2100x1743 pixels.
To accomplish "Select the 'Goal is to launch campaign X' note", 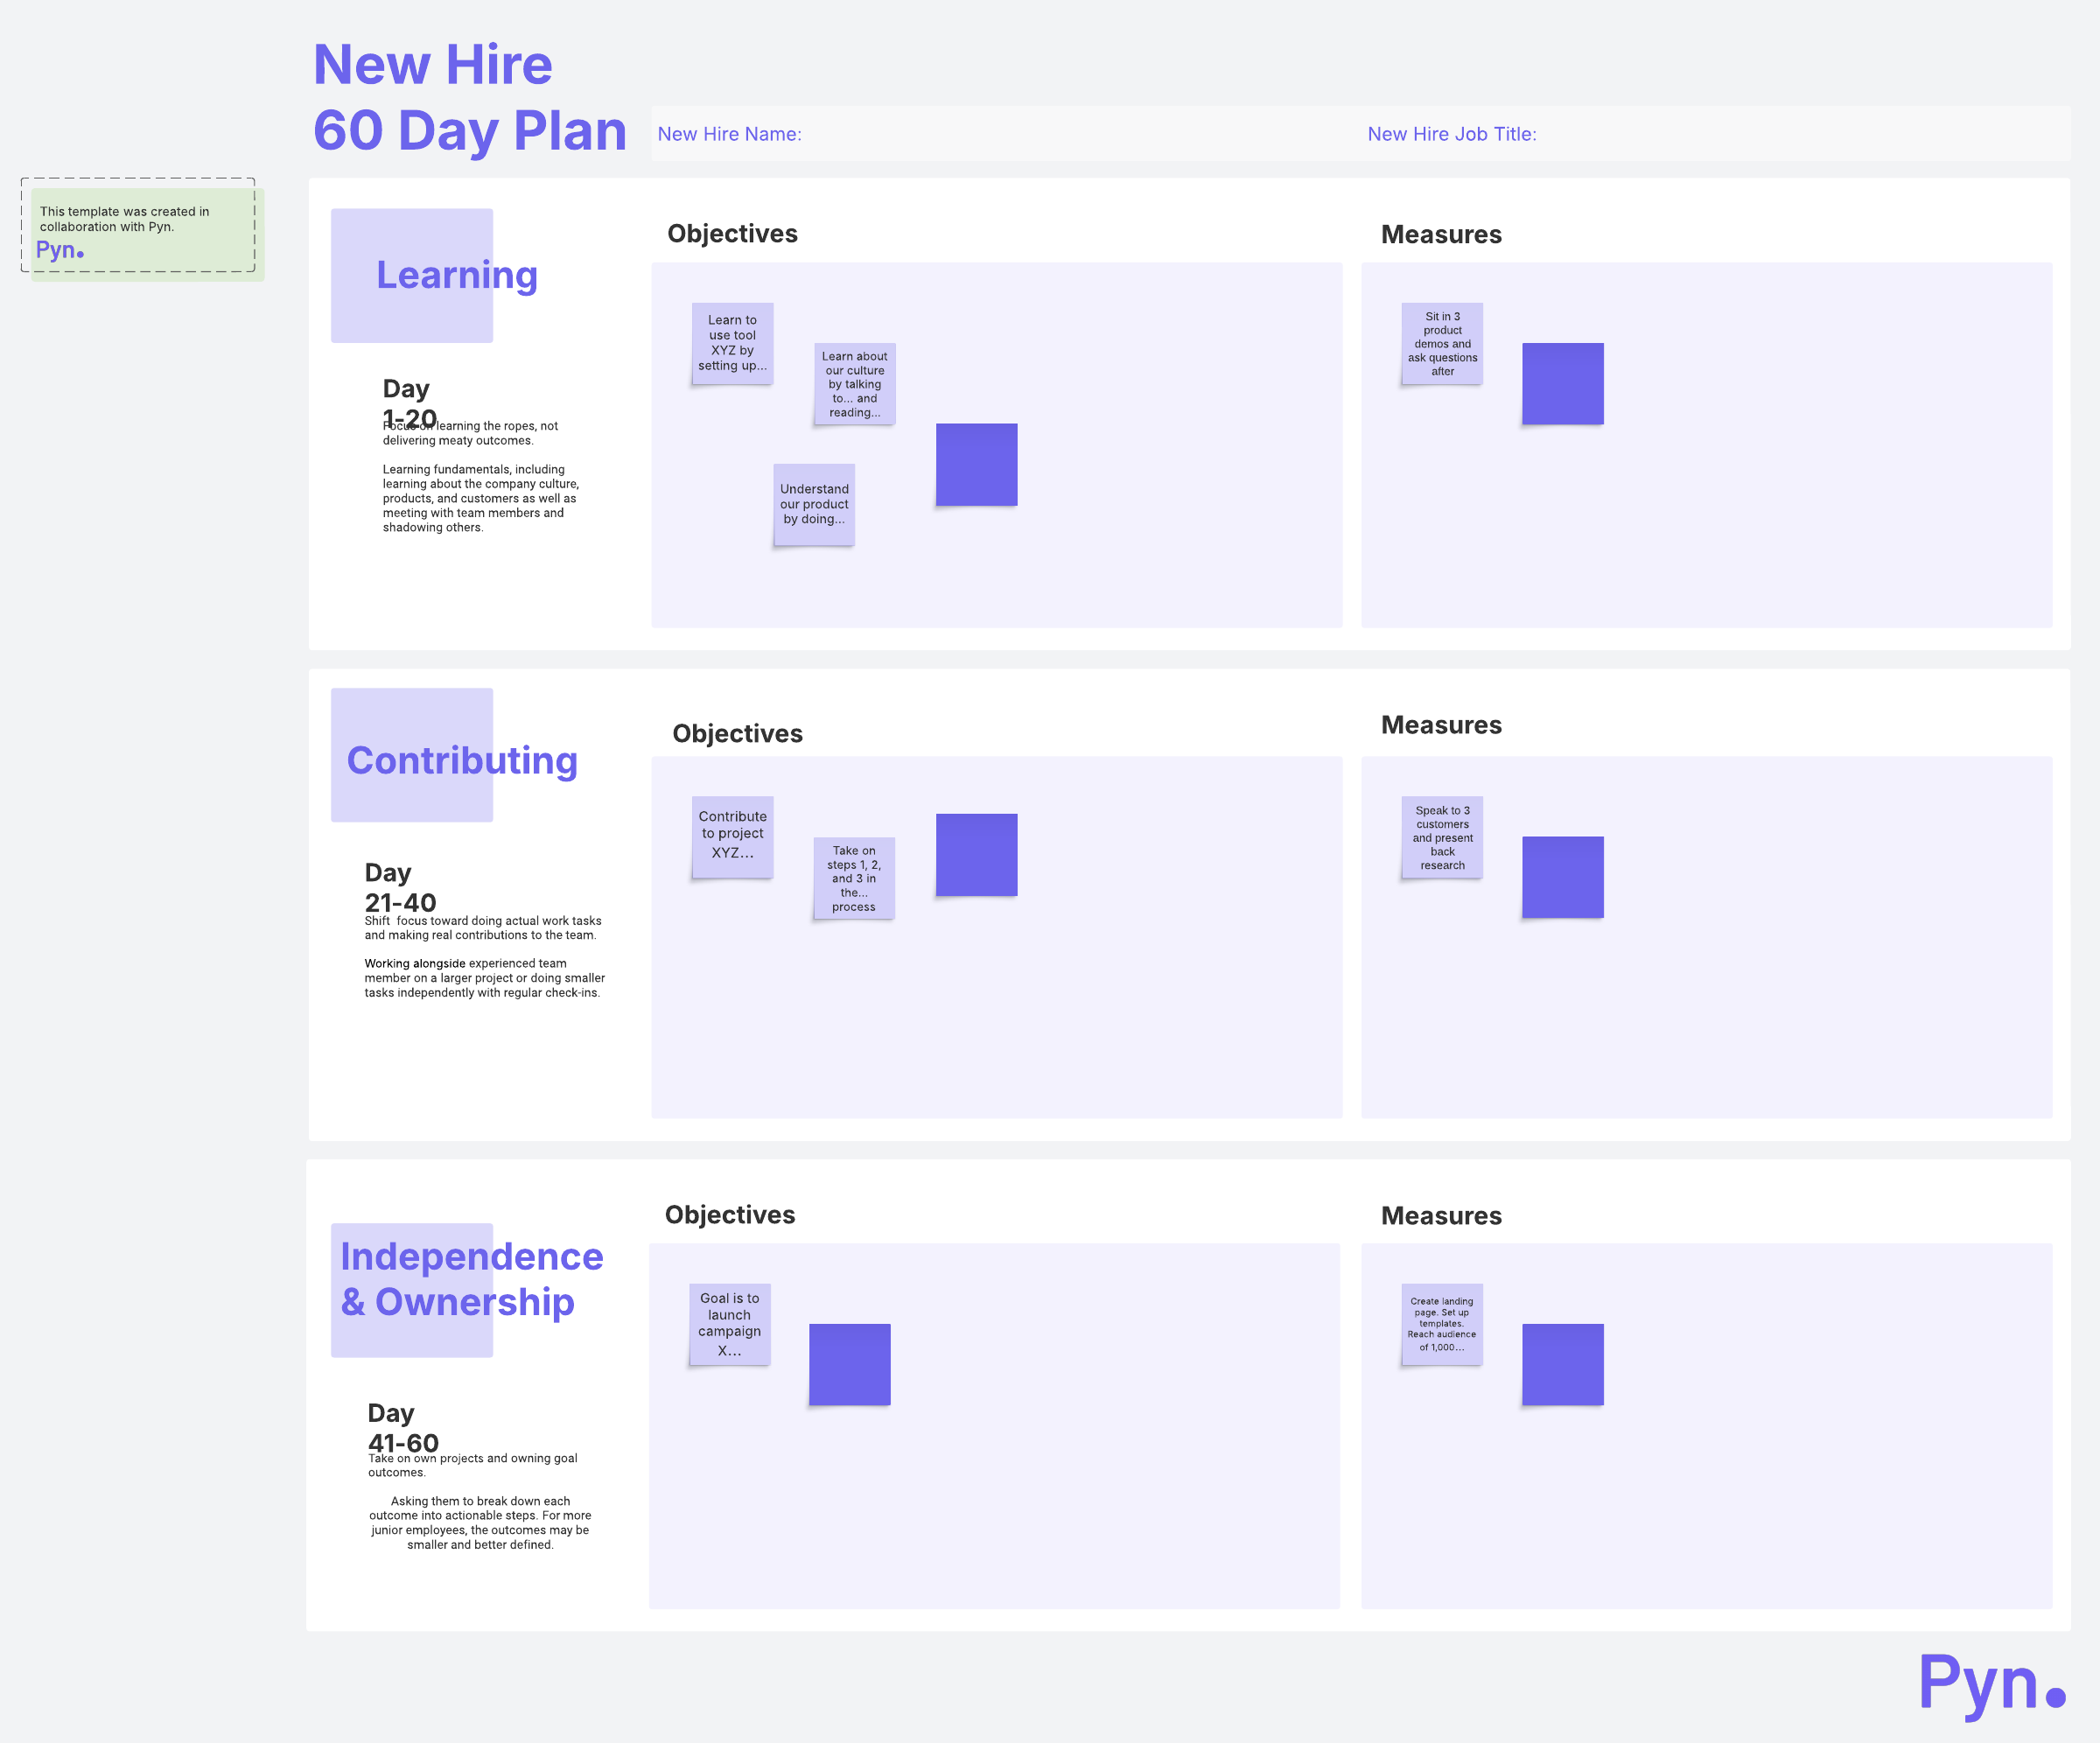I will tap(729, 1324).
